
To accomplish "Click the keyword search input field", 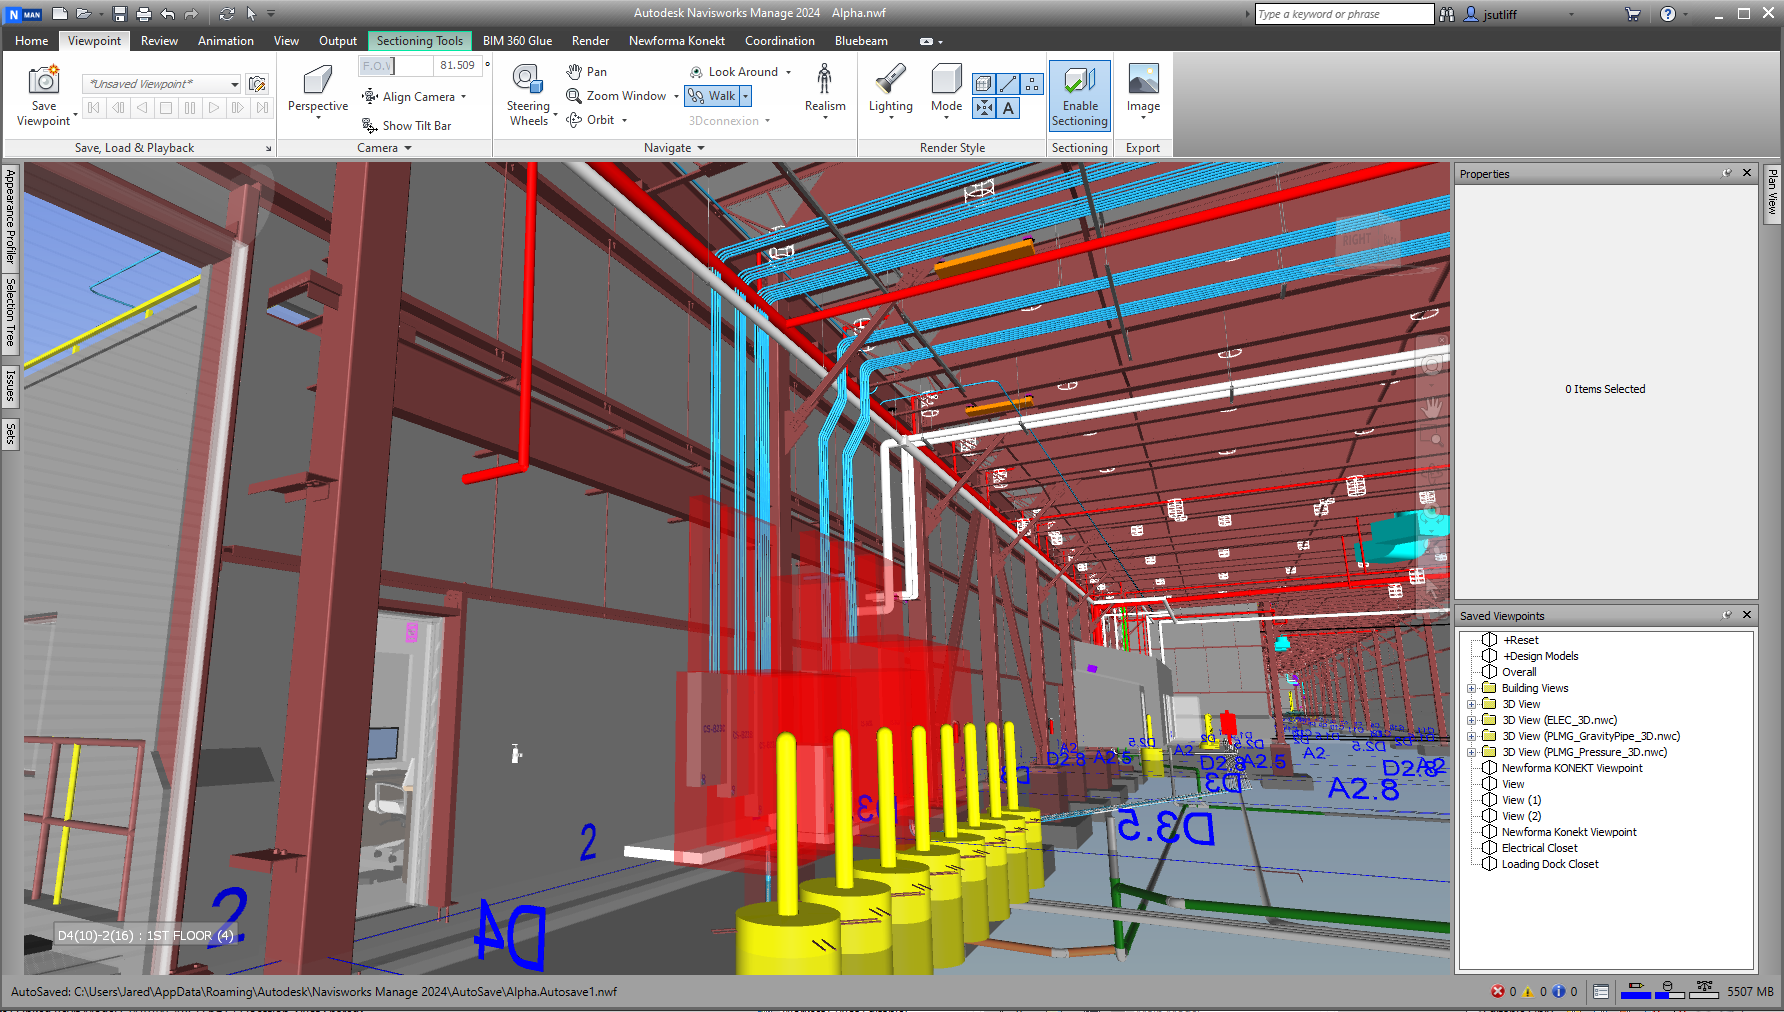I will click(1344, 14).
